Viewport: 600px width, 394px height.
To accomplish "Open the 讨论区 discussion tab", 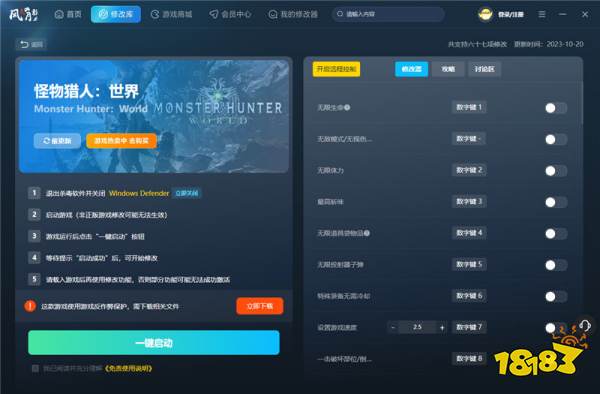I will point(484,69).
